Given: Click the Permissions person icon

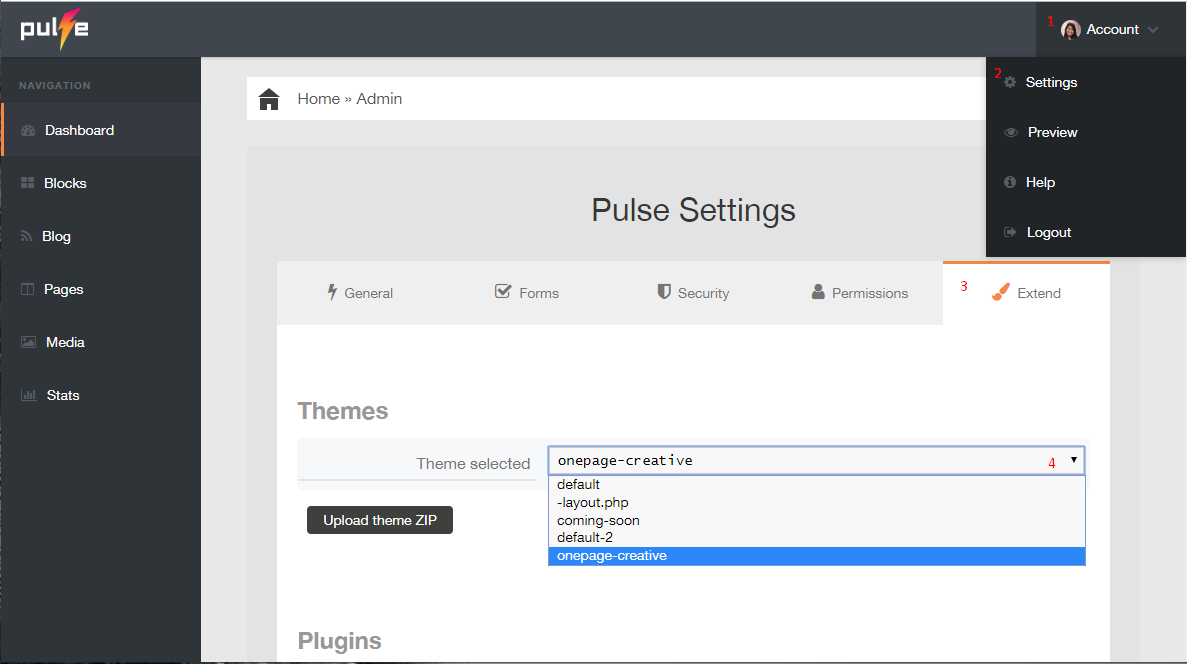Looking at the screenshot, I should point(818,291).
